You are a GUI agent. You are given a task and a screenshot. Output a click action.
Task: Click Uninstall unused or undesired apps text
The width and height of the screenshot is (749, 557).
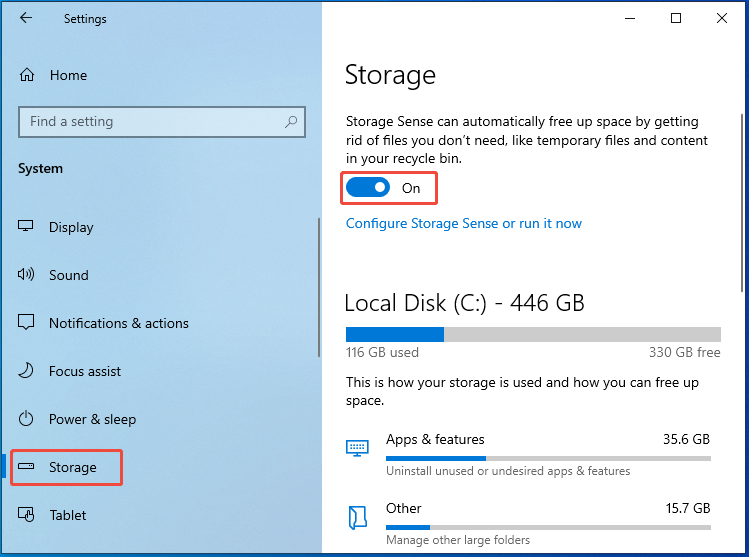tap(508, 471)
